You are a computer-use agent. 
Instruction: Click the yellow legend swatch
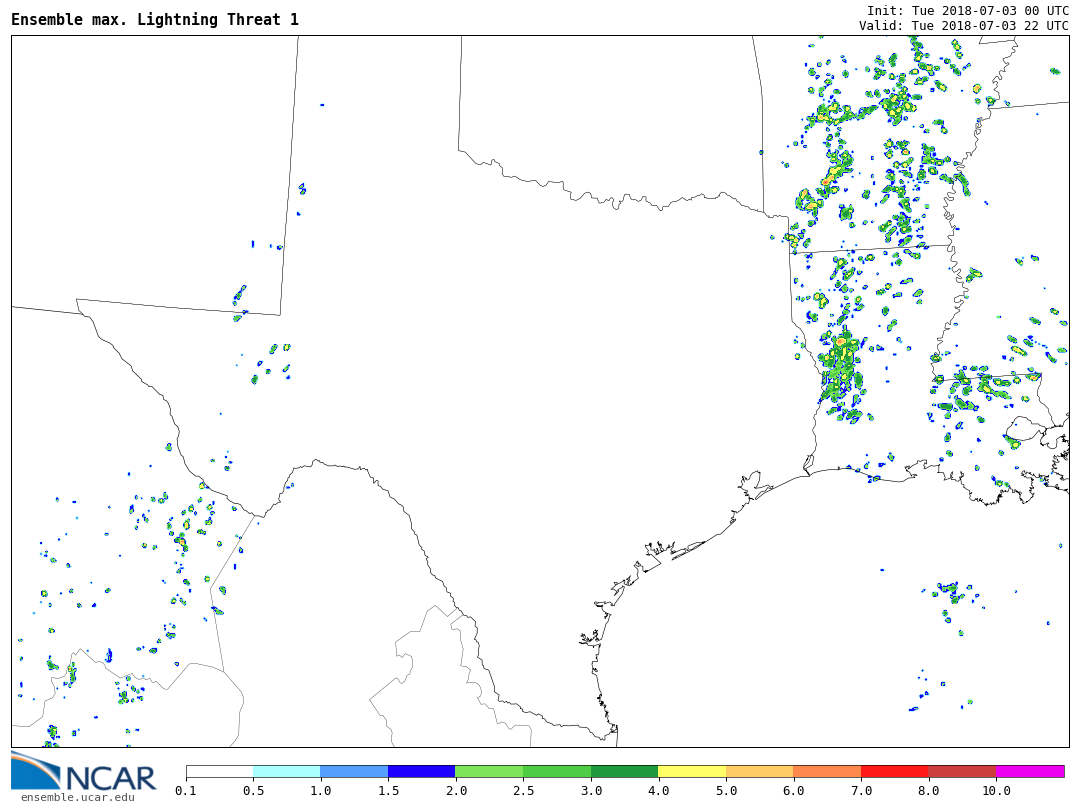692,772
